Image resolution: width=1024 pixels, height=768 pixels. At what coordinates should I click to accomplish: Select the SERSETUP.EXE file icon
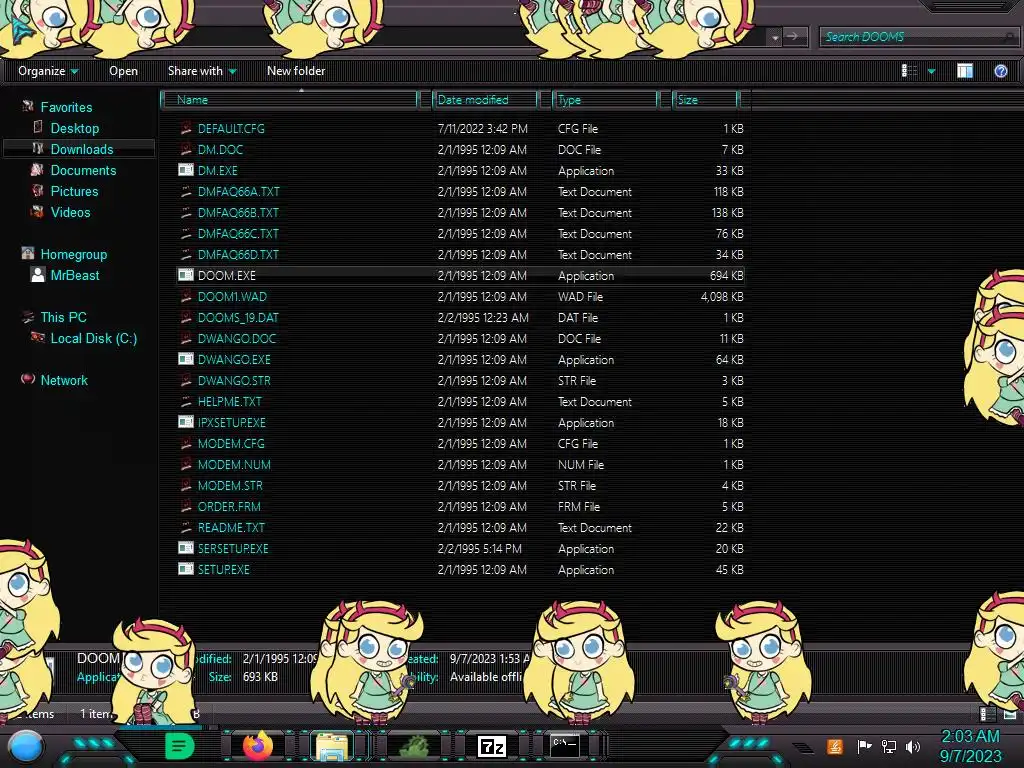(185, 548)
